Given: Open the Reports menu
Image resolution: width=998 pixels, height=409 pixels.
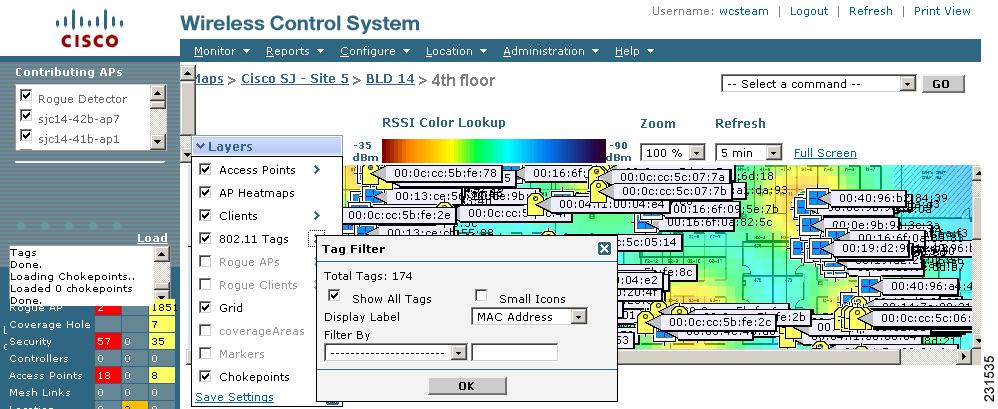Looking at the screenshot, I should pyautogui.click(x=295, y=52).
